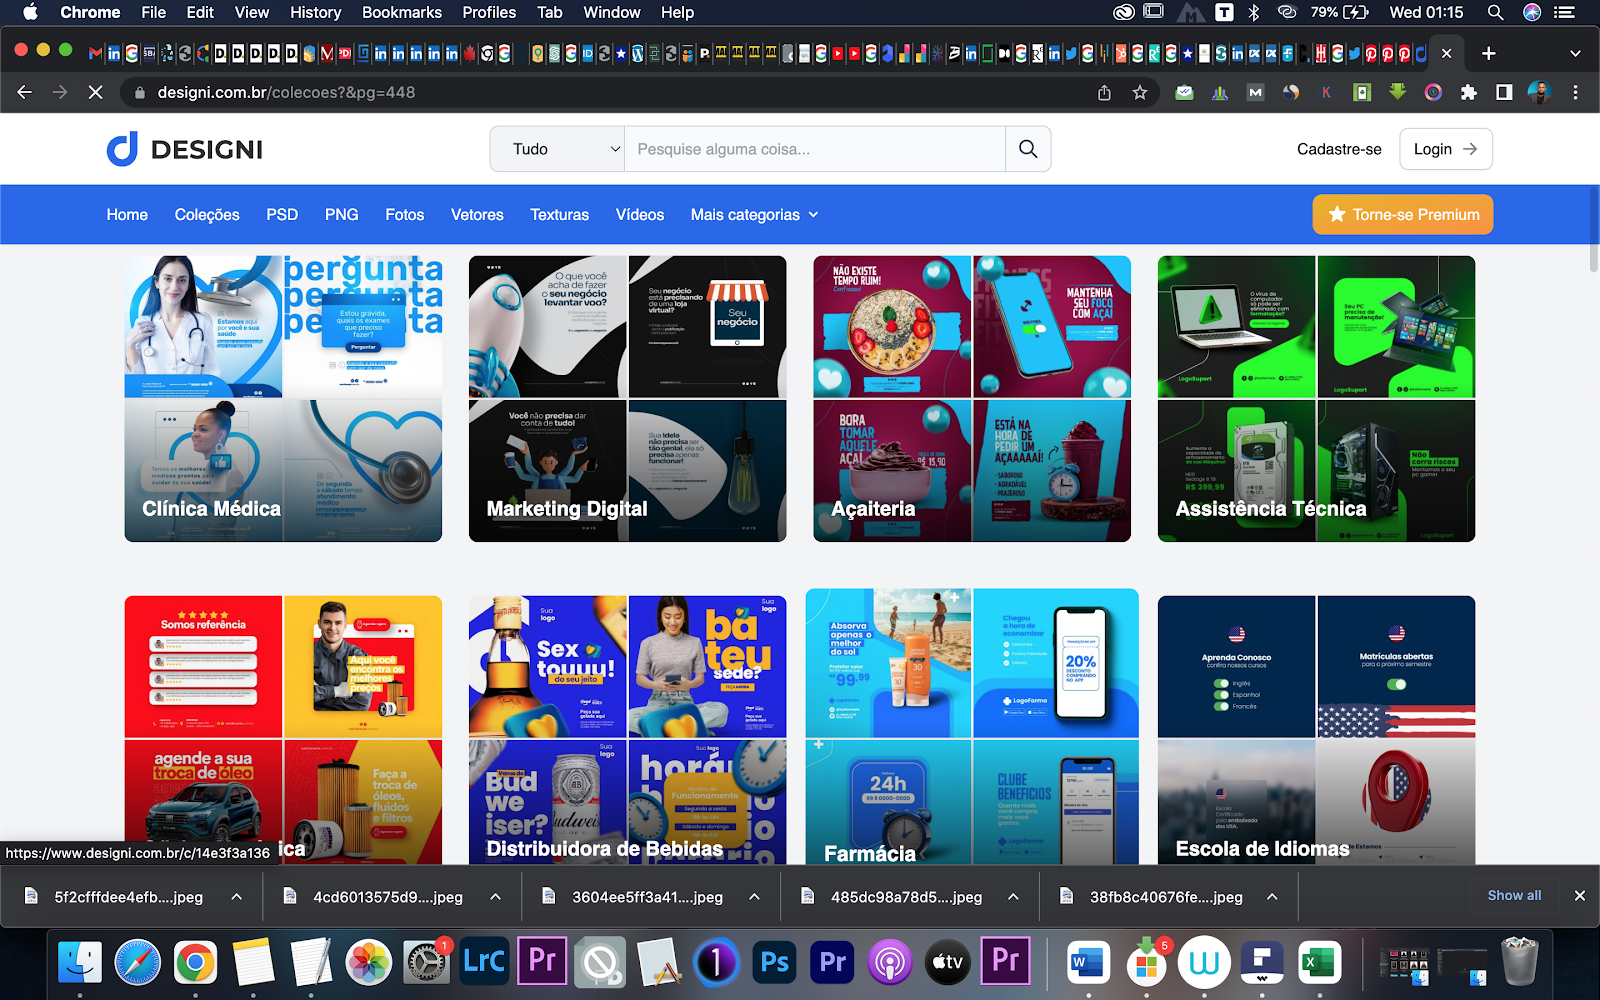The image size is (1600, 1000).
Task: Click the gray M extension icon
Action: pyautogui.click(x=1255, y=92)
